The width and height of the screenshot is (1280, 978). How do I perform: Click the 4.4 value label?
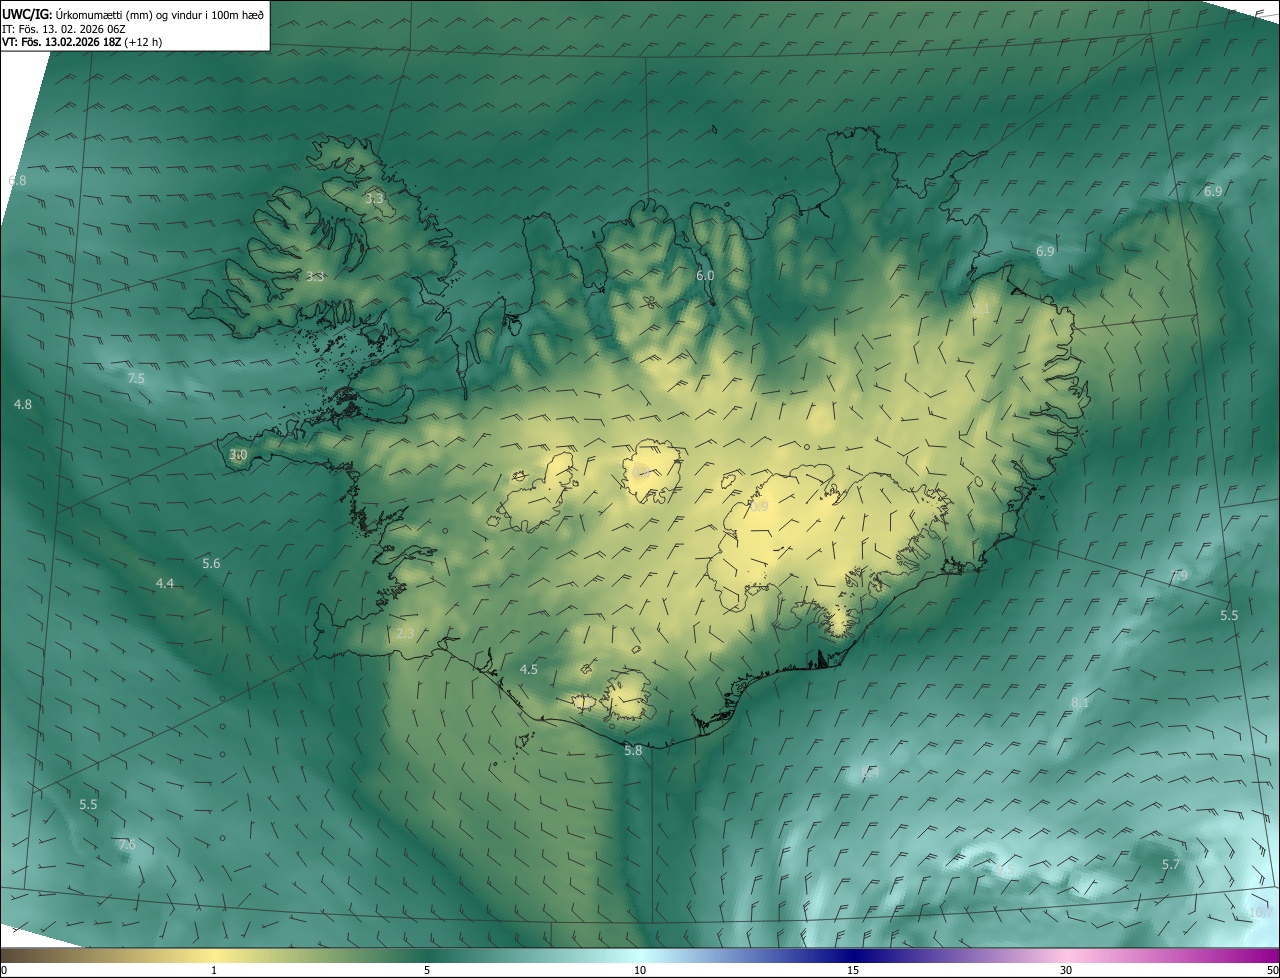(165, 584)
